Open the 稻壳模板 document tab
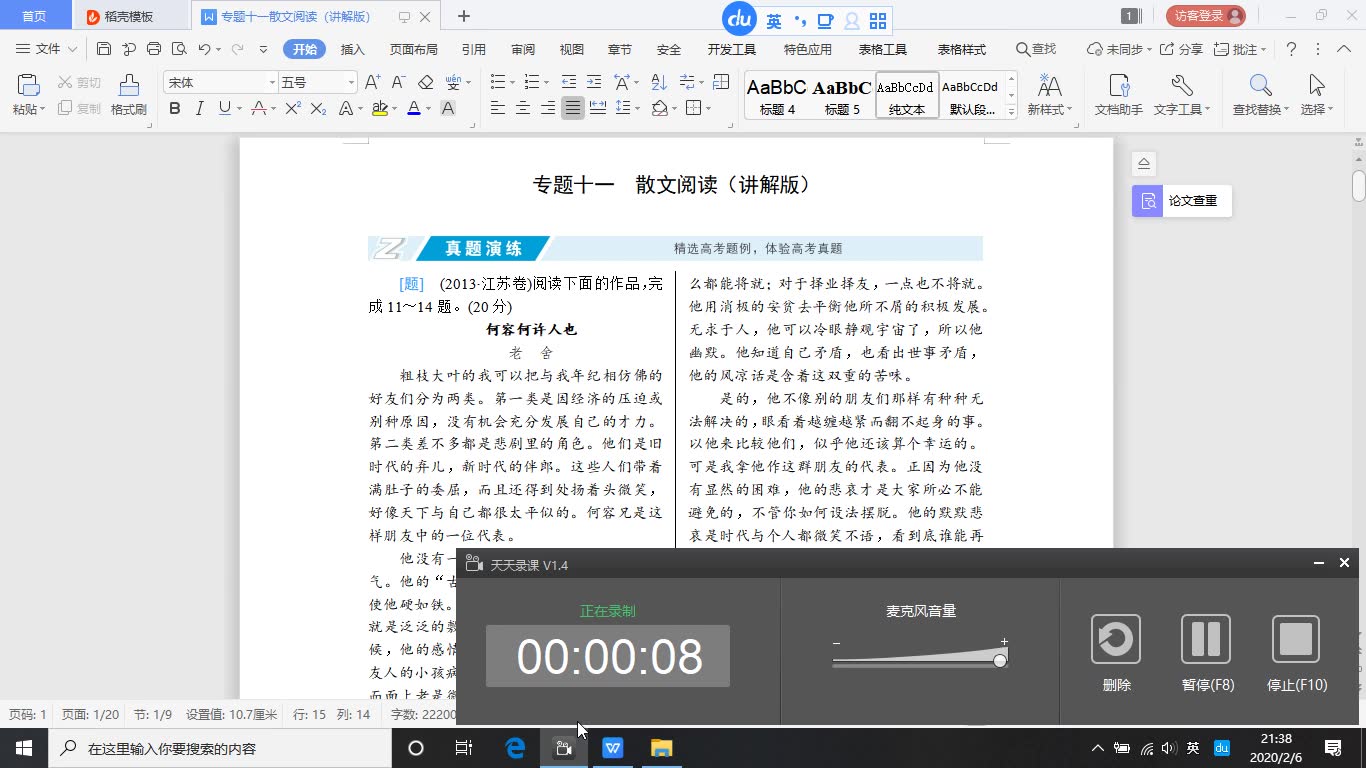 coord(130,16)
